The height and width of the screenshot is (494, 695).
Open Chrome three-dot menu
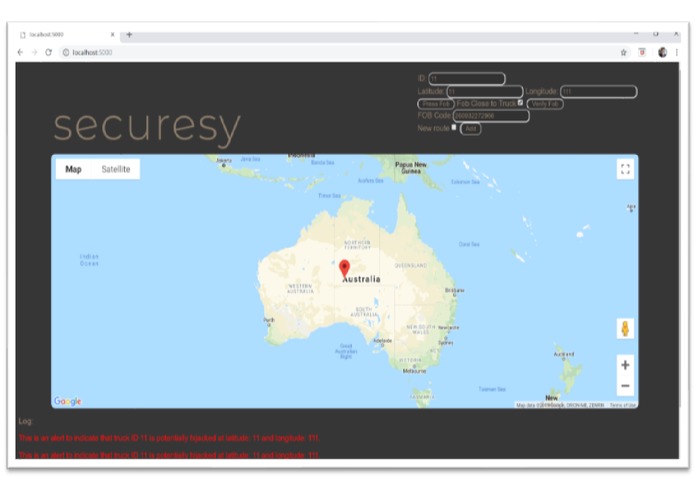677,52
